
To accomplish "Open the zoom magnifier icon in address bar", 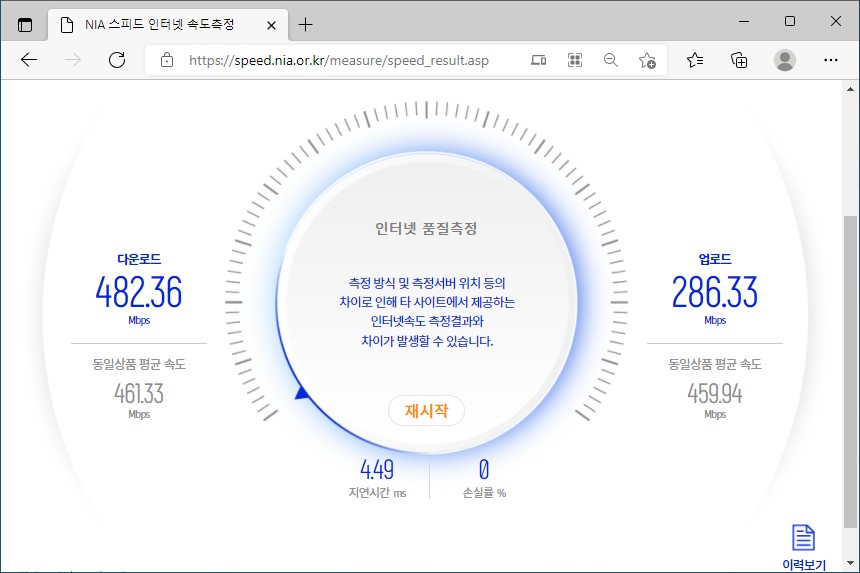I will 610,60.
